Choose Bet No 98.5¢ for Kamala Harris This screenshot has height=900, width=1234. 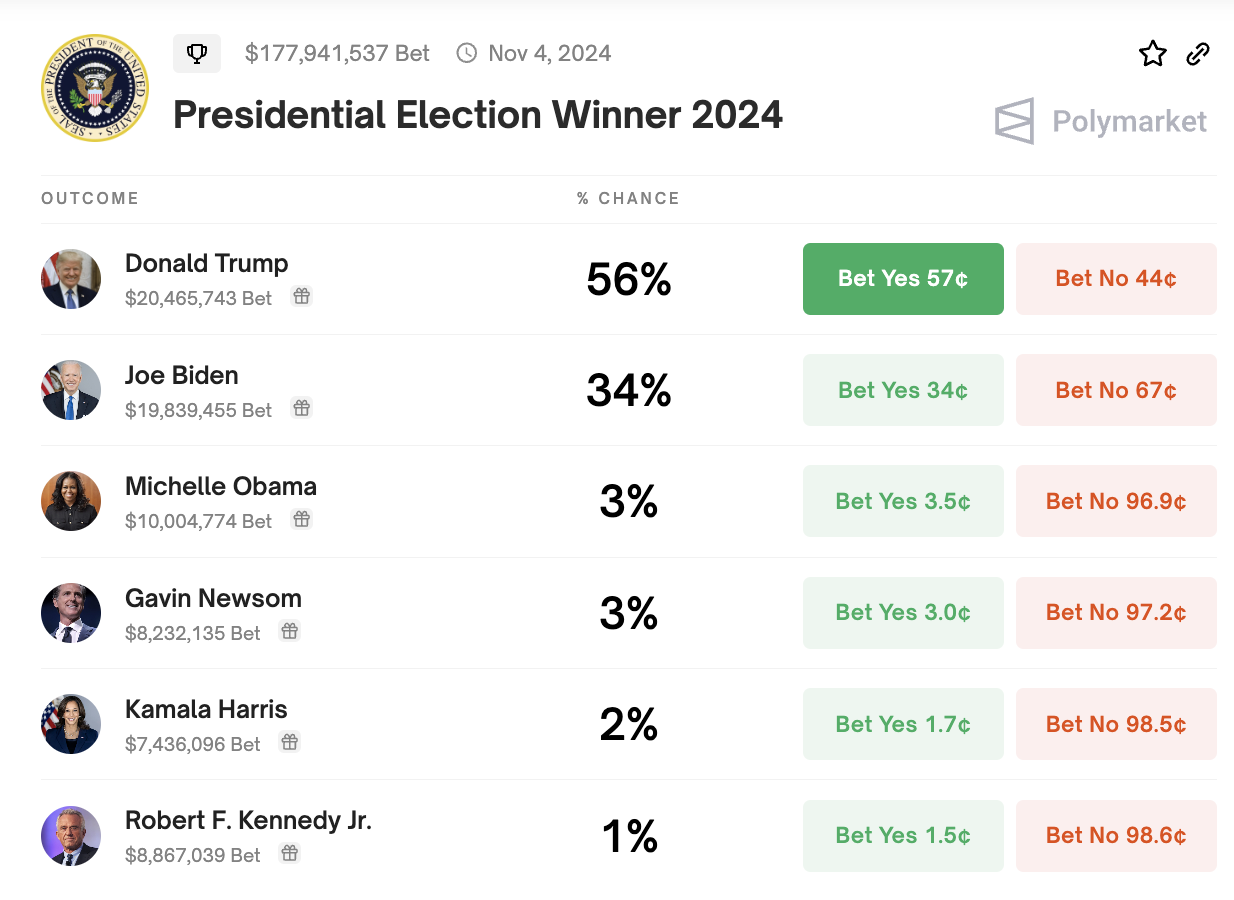pos(1116,724)
